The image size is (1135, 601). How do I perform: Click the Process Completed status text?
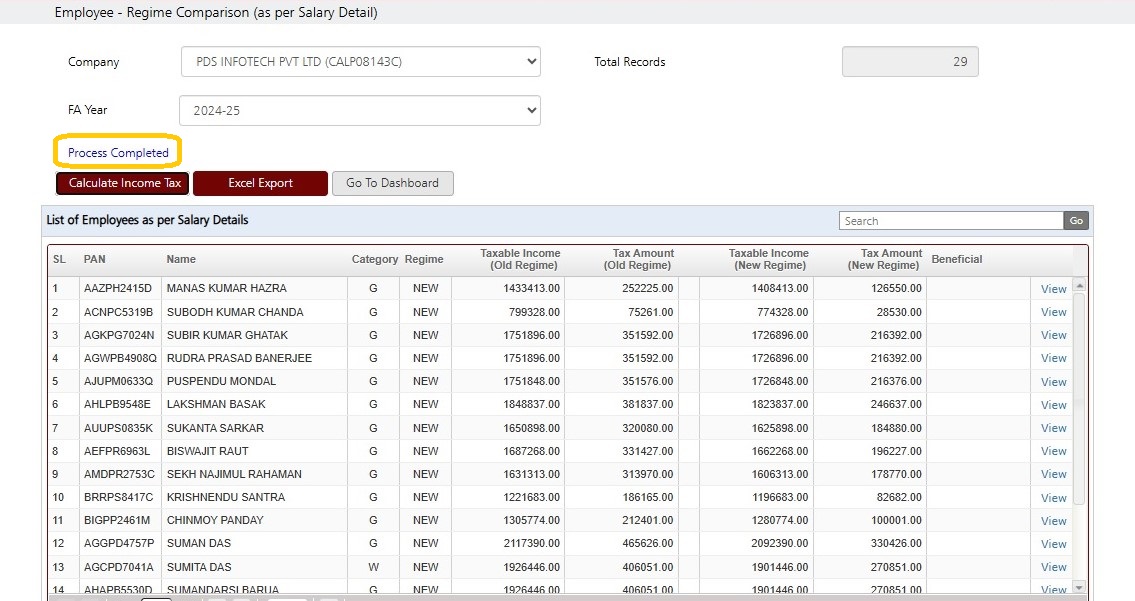click(x=118, y=153)
